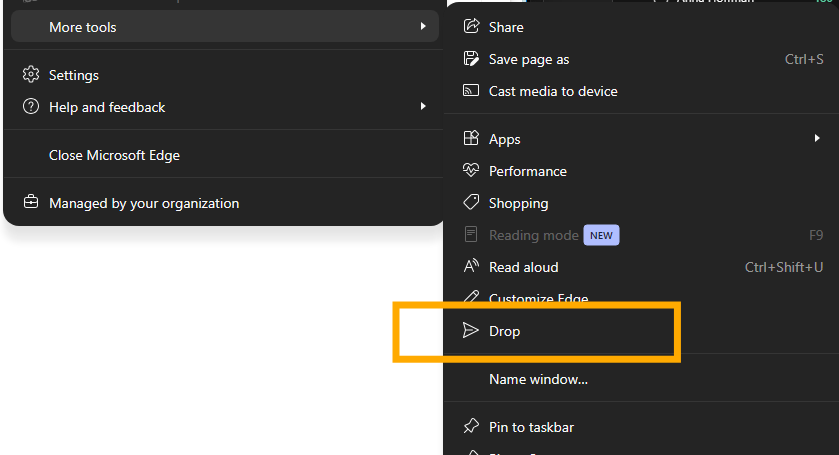Click the Save page as icon
This screenshot has width=839, height=455.
471,58
